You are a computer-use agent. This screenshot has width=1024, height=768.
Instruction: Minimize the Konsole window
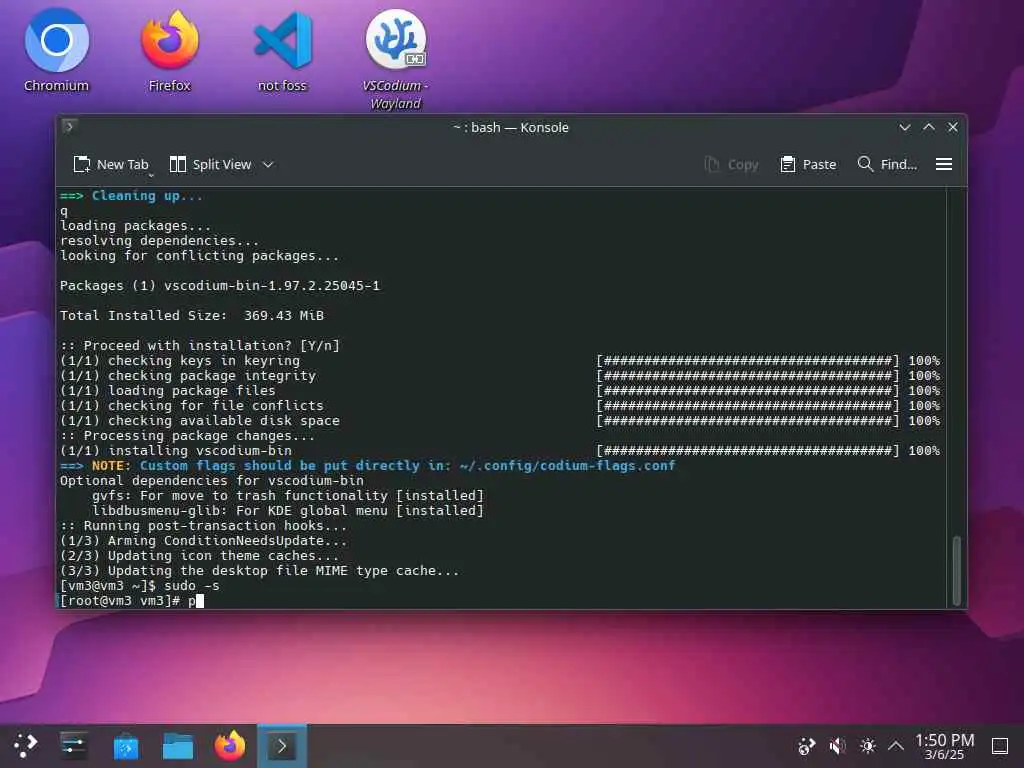(x=905, y=127)
